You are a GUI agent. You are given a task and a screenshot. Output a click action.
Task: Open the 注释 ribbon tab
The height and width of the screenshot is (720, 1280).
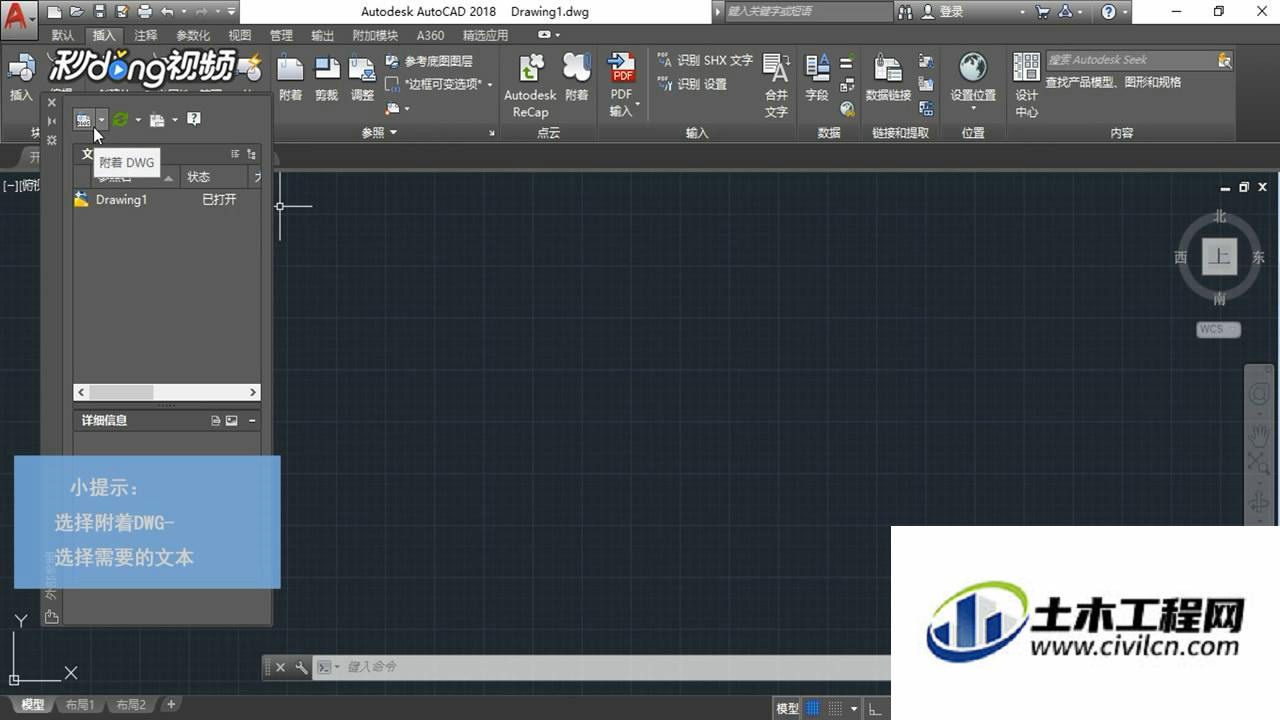pos(146,35)
